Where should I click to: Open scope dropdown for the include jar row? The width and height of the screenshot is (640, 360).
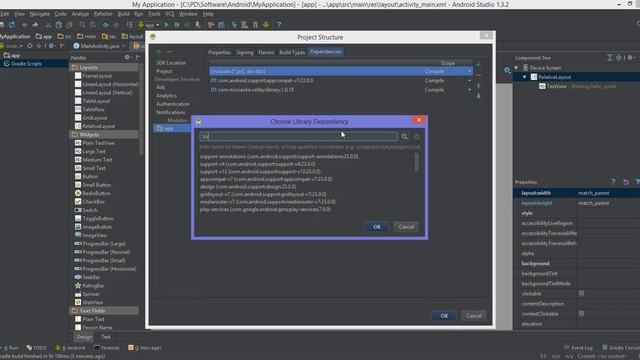(469, 71)
